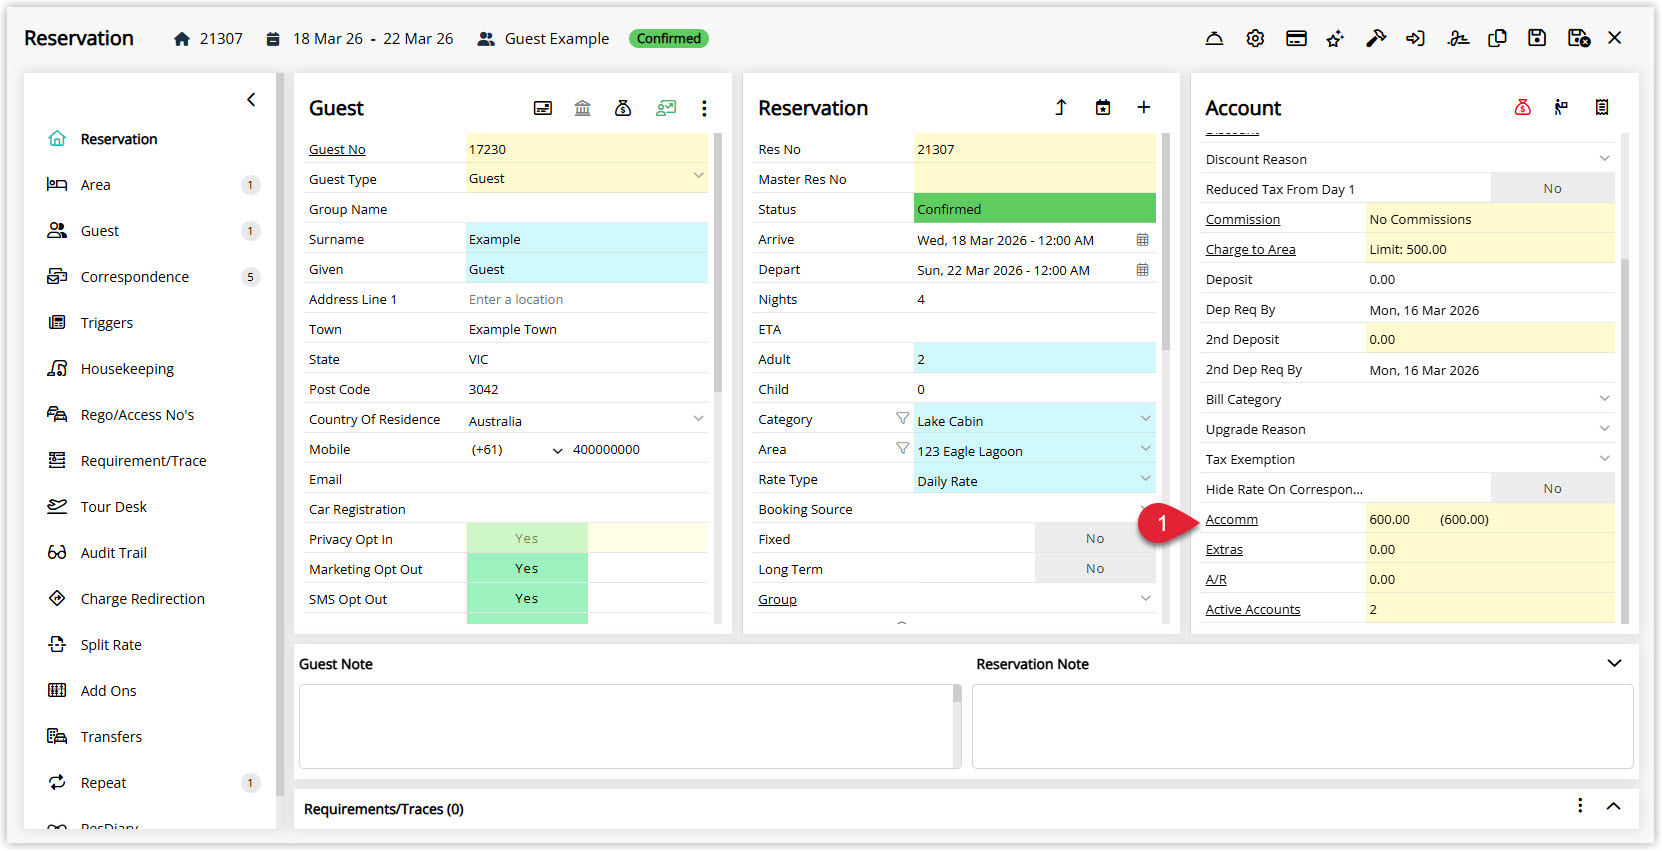Click the sparkle stars icon in toolbar

click(x=1335, y=38)
